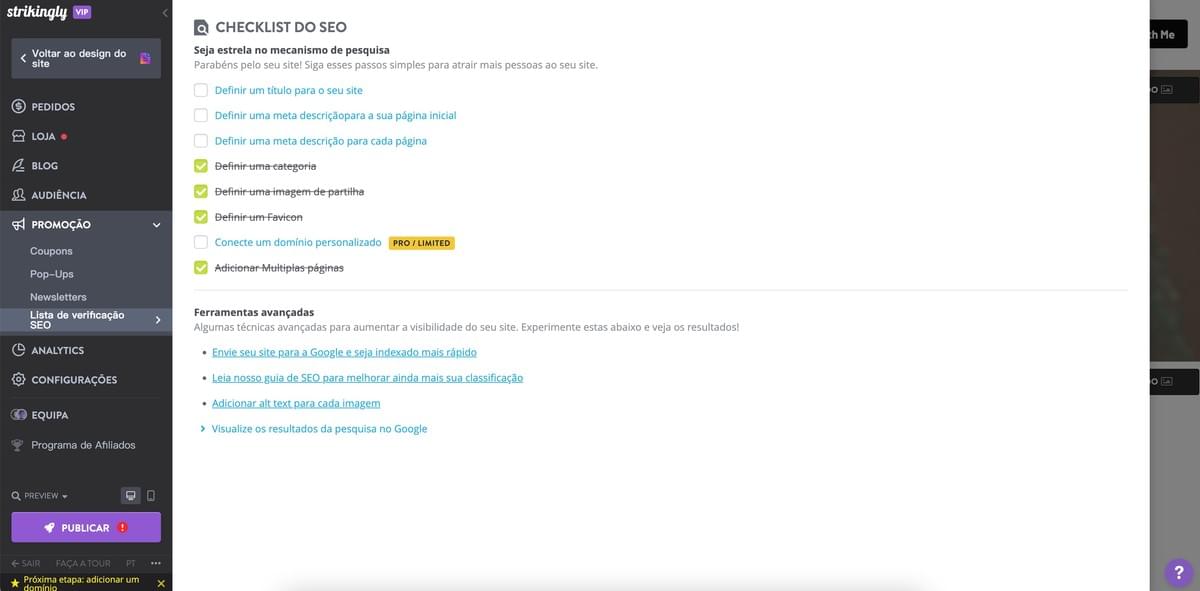
Task: Click the Publicar button
Action: point(85,527)
